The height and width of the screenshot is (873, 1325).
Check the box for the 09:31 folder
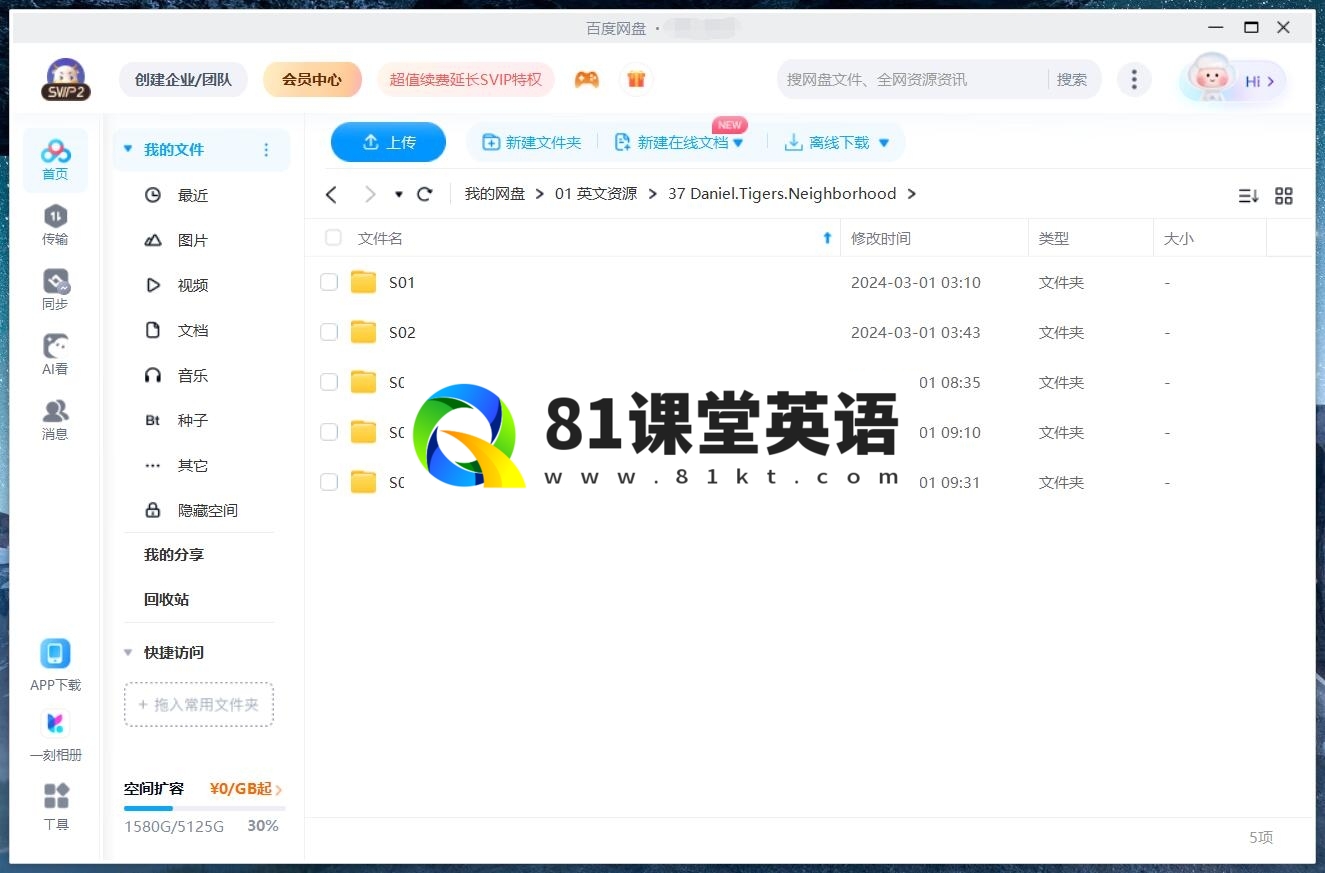(329, 482)
